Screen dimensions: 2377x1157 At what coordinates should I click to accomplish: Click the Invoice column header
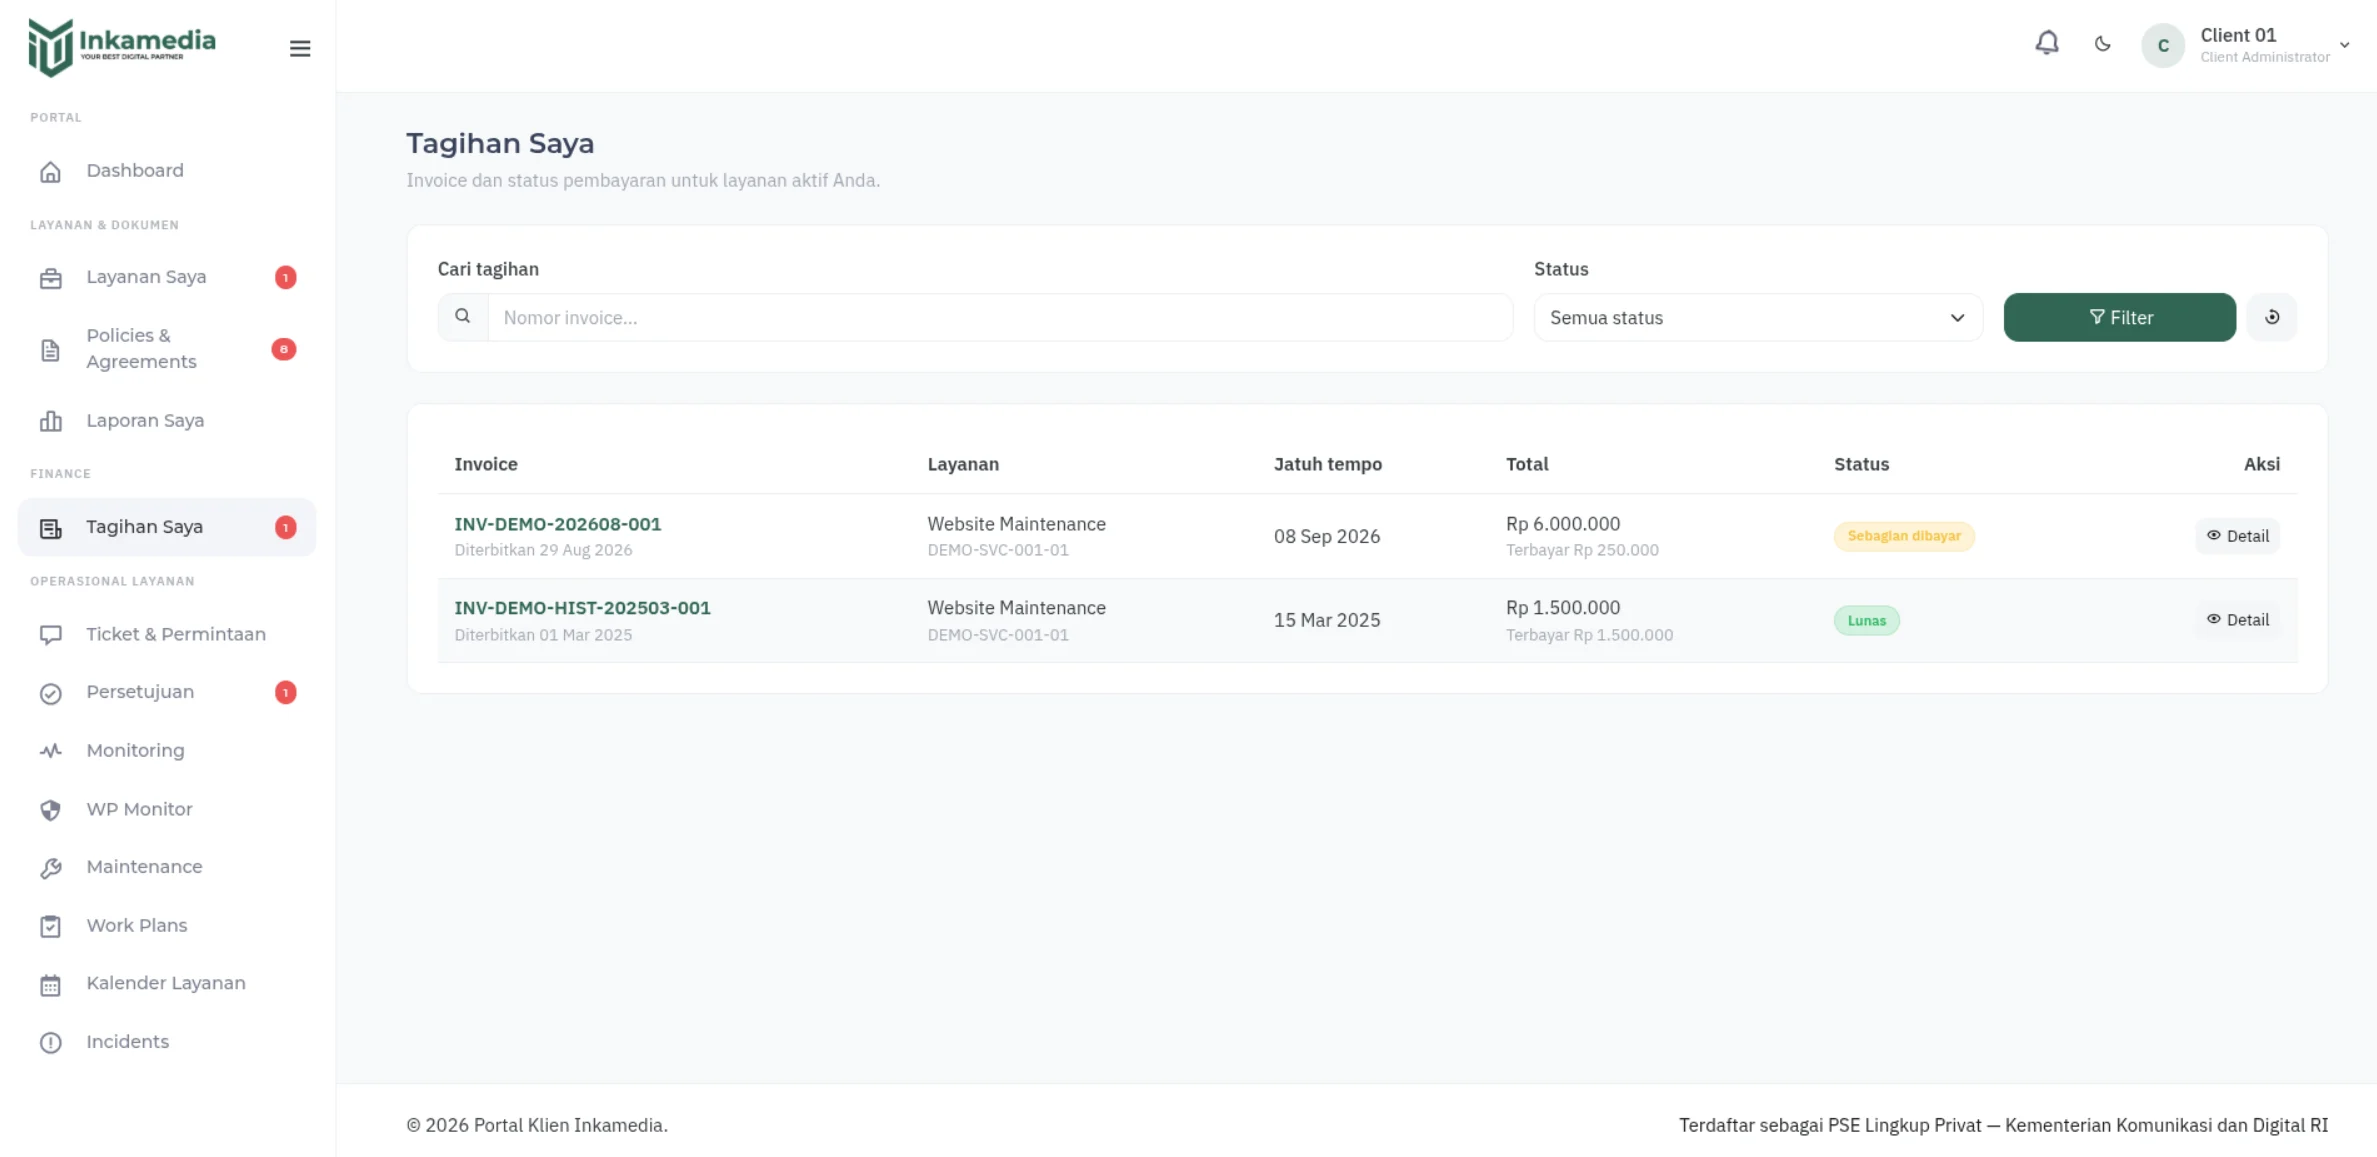[x=485, y=464]
